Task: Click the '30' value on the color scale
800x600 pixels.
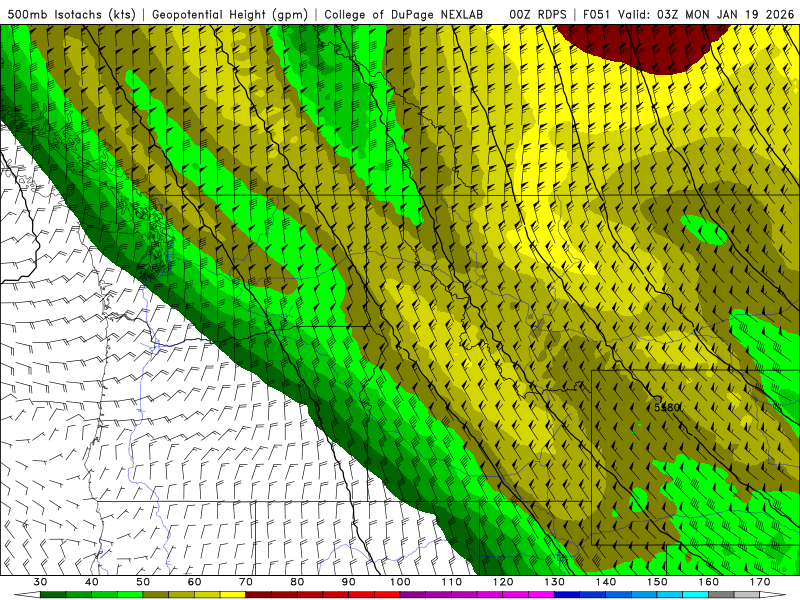Action: tap(40, 582)
